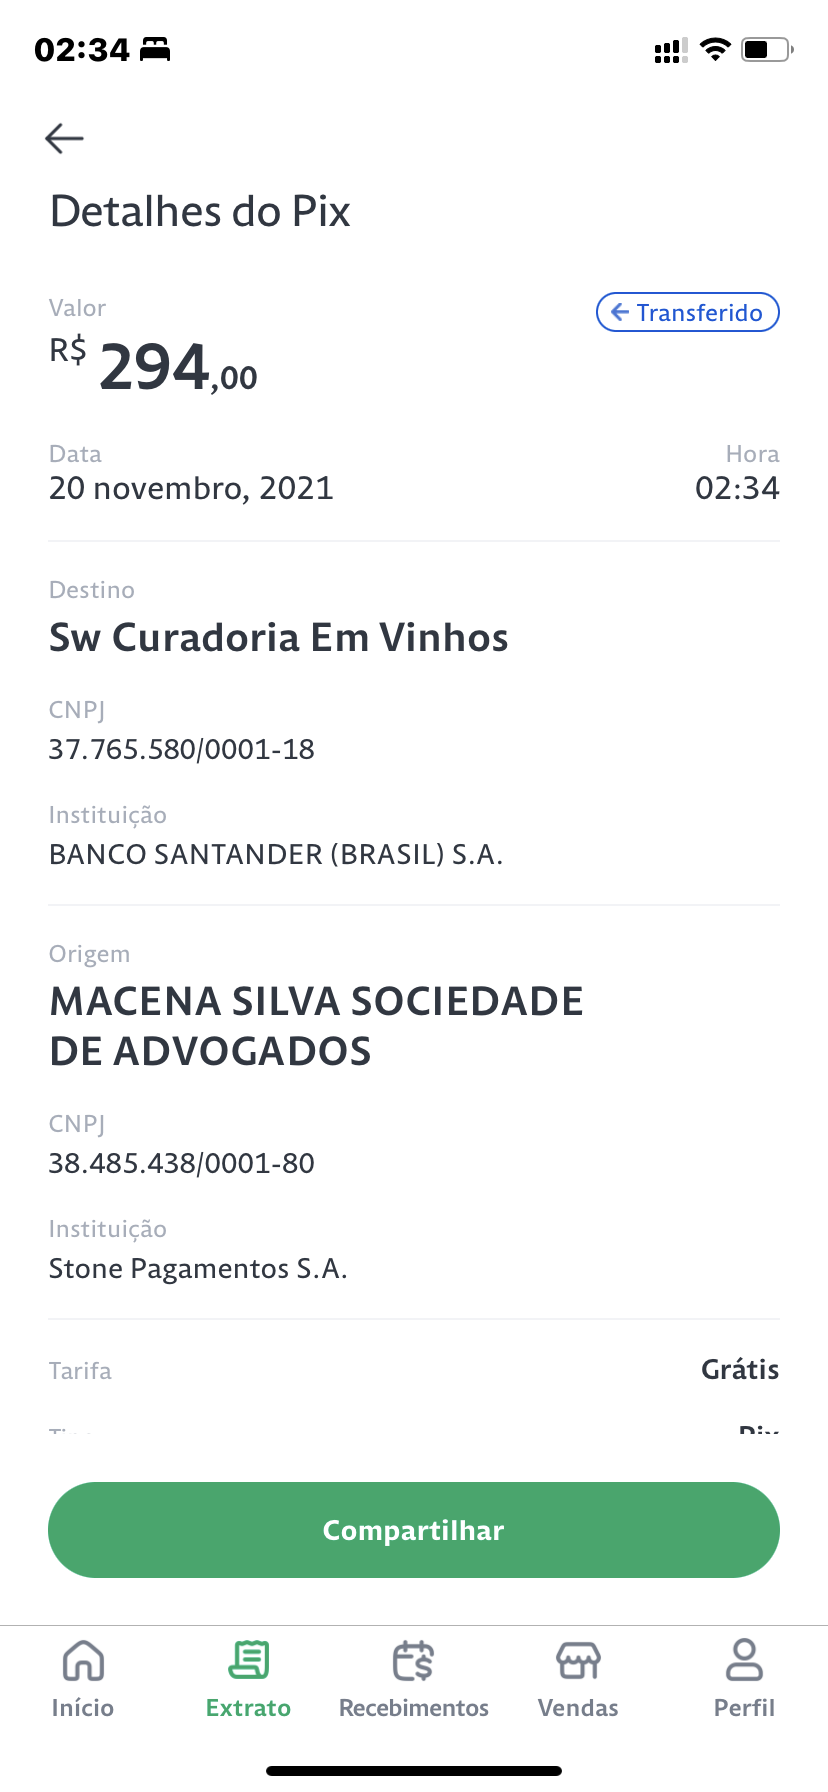Viewport: 828px width, 1792px height.
Task: Tap the Vendas store icon
Action: tap(578, 1661)
